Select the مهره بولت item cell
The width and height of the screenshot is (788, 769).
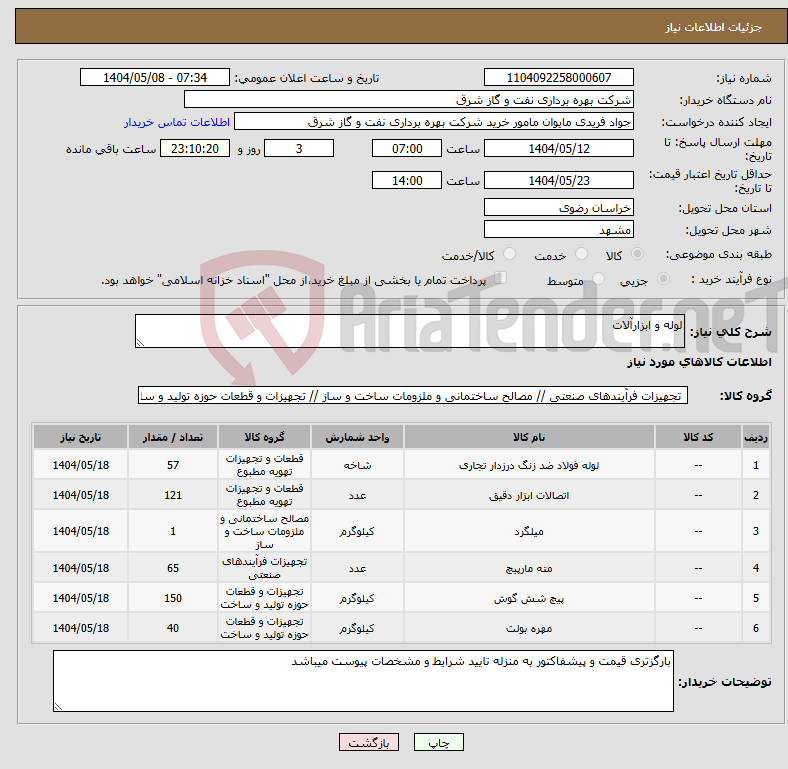click(x=529, y=628)
